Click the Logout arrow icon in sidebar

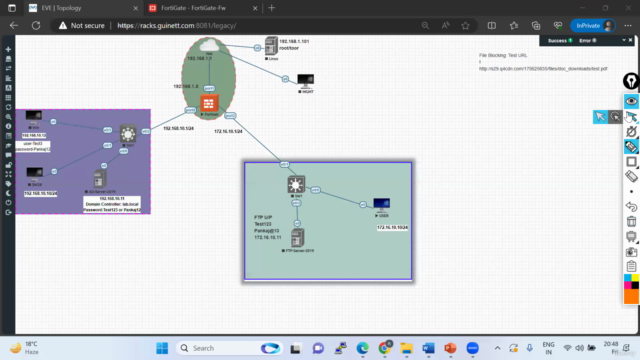8,213
